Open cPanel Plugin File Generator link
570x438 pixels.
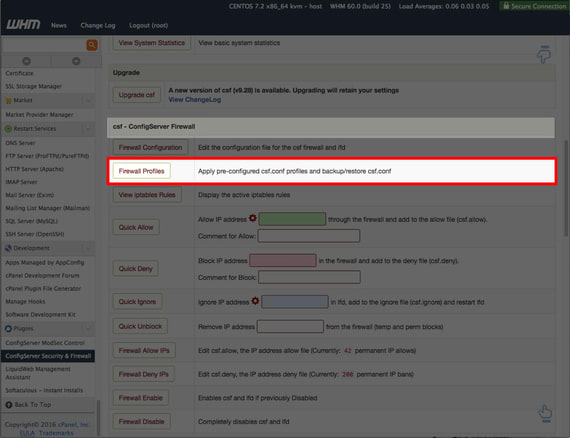(x=43, y=289)
